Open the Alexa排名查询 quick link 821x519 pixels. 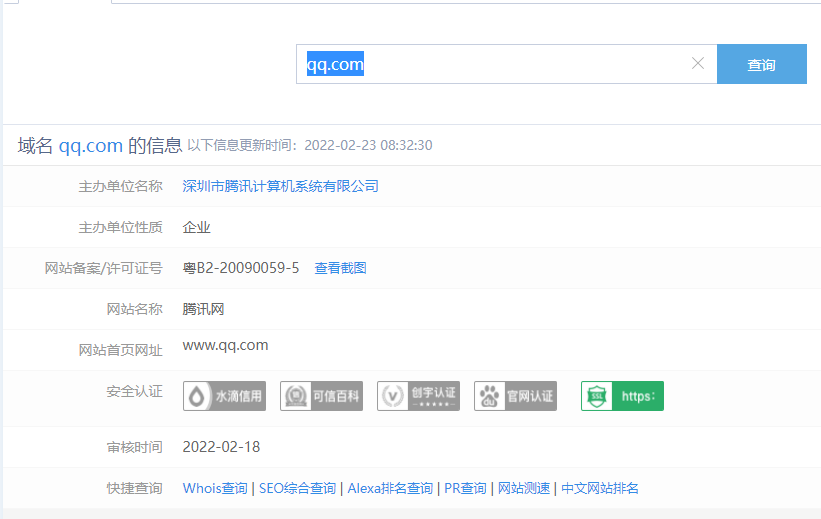pyautogui.click(x=390, y=488)
